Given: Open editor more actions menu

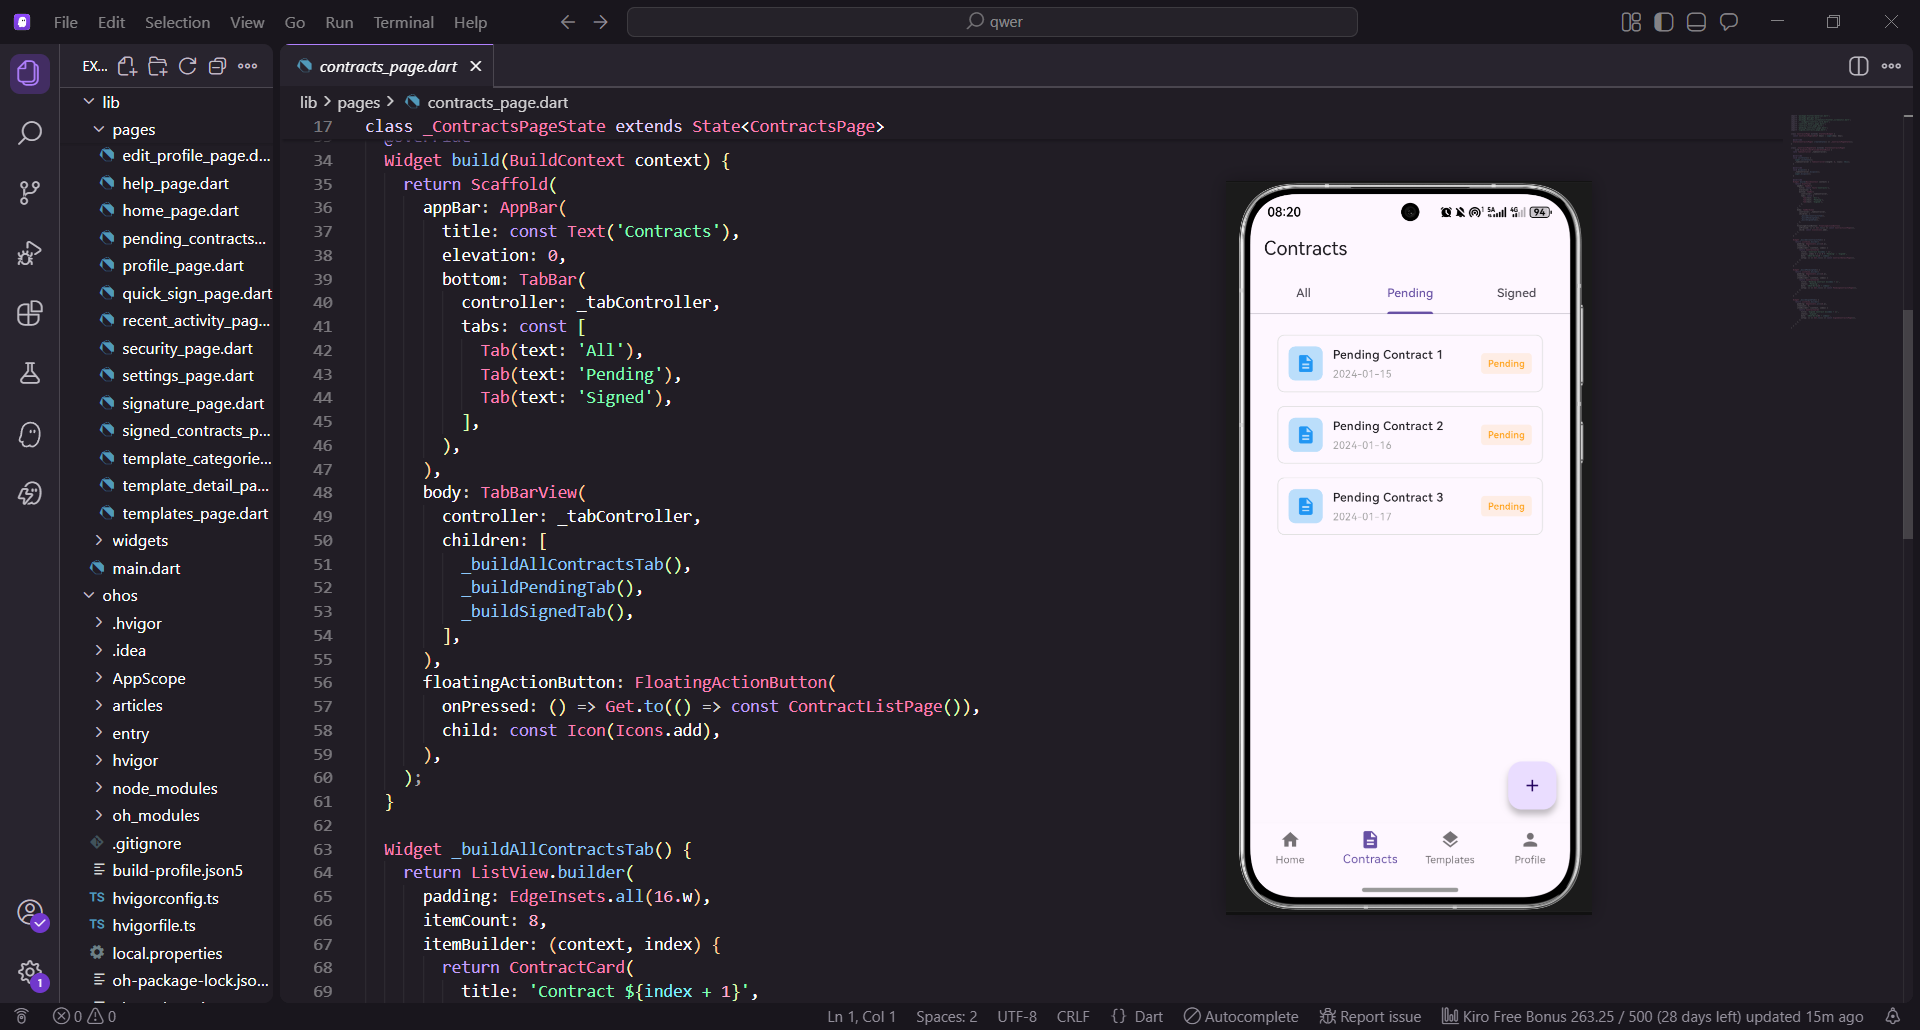Looking at the screenshot, I should (x=1891, y=66).
